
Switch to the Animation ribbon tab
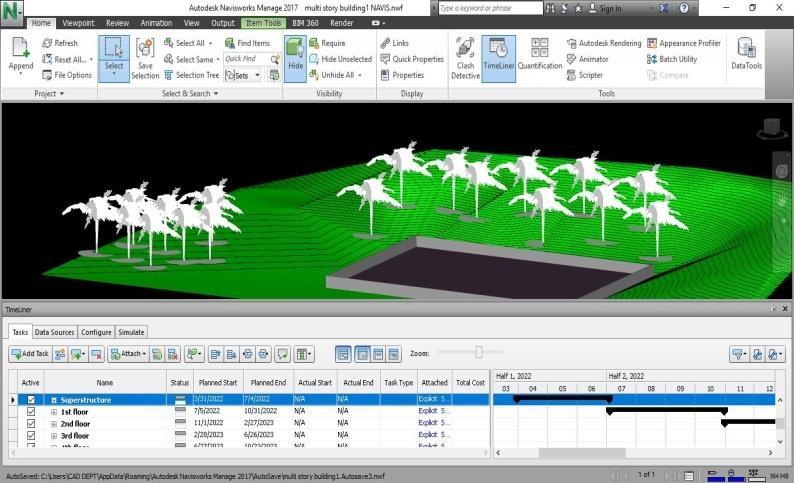156,23
